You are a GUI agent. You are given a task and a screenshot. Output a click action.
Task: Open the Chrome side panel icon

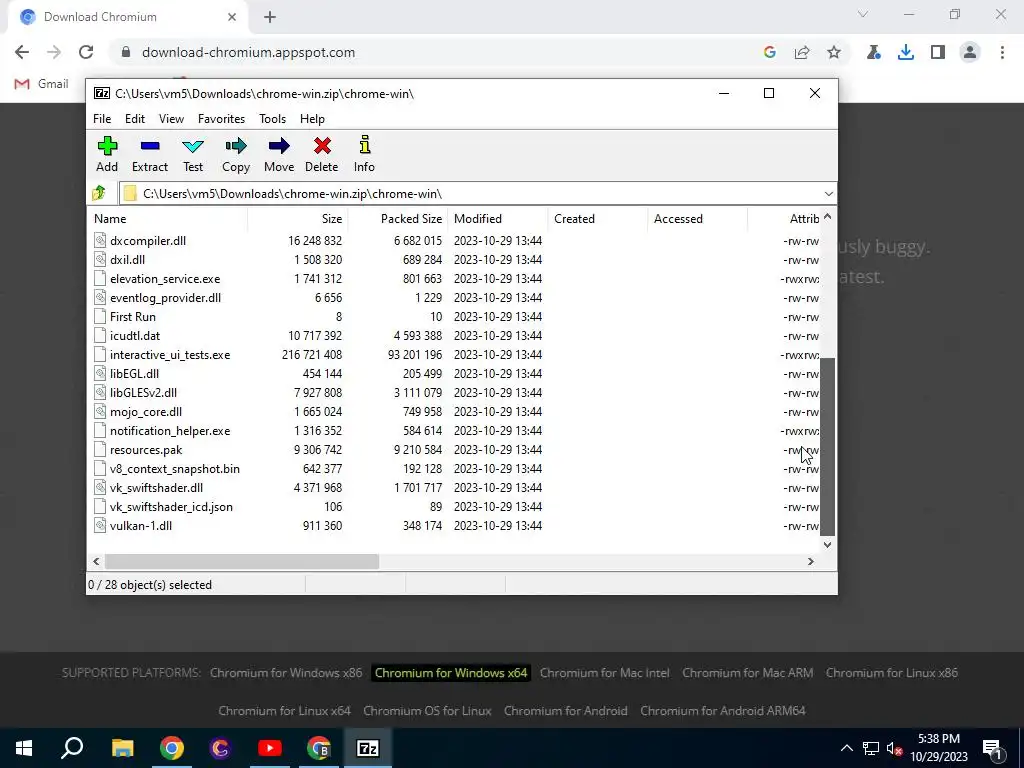click(x=938, y=52)
